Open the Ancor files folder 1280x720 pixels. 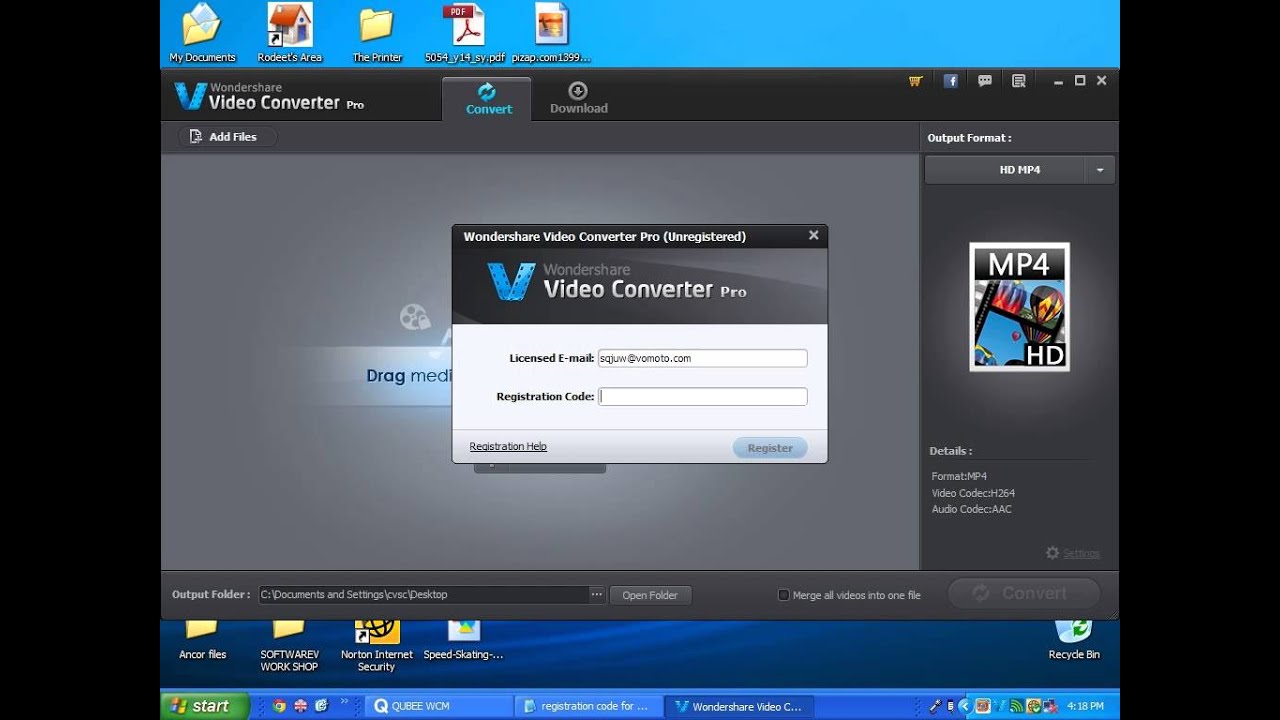pyautogui.click(x=202, y=641)
